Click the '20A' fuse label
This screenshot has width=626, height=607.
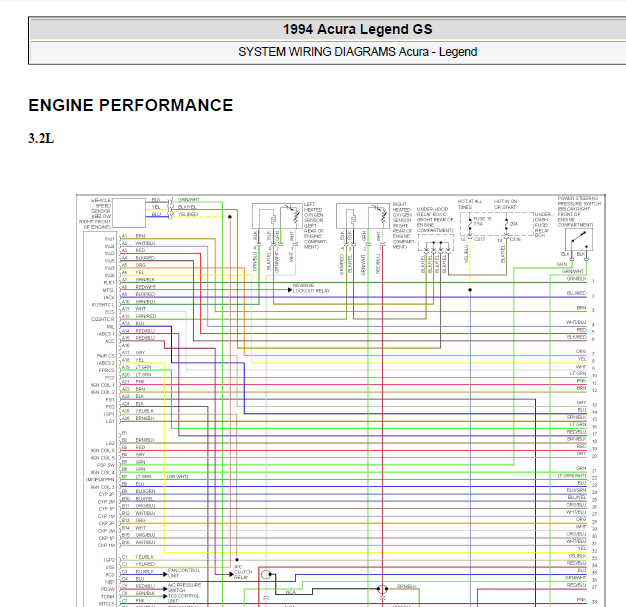coord(514,224)
